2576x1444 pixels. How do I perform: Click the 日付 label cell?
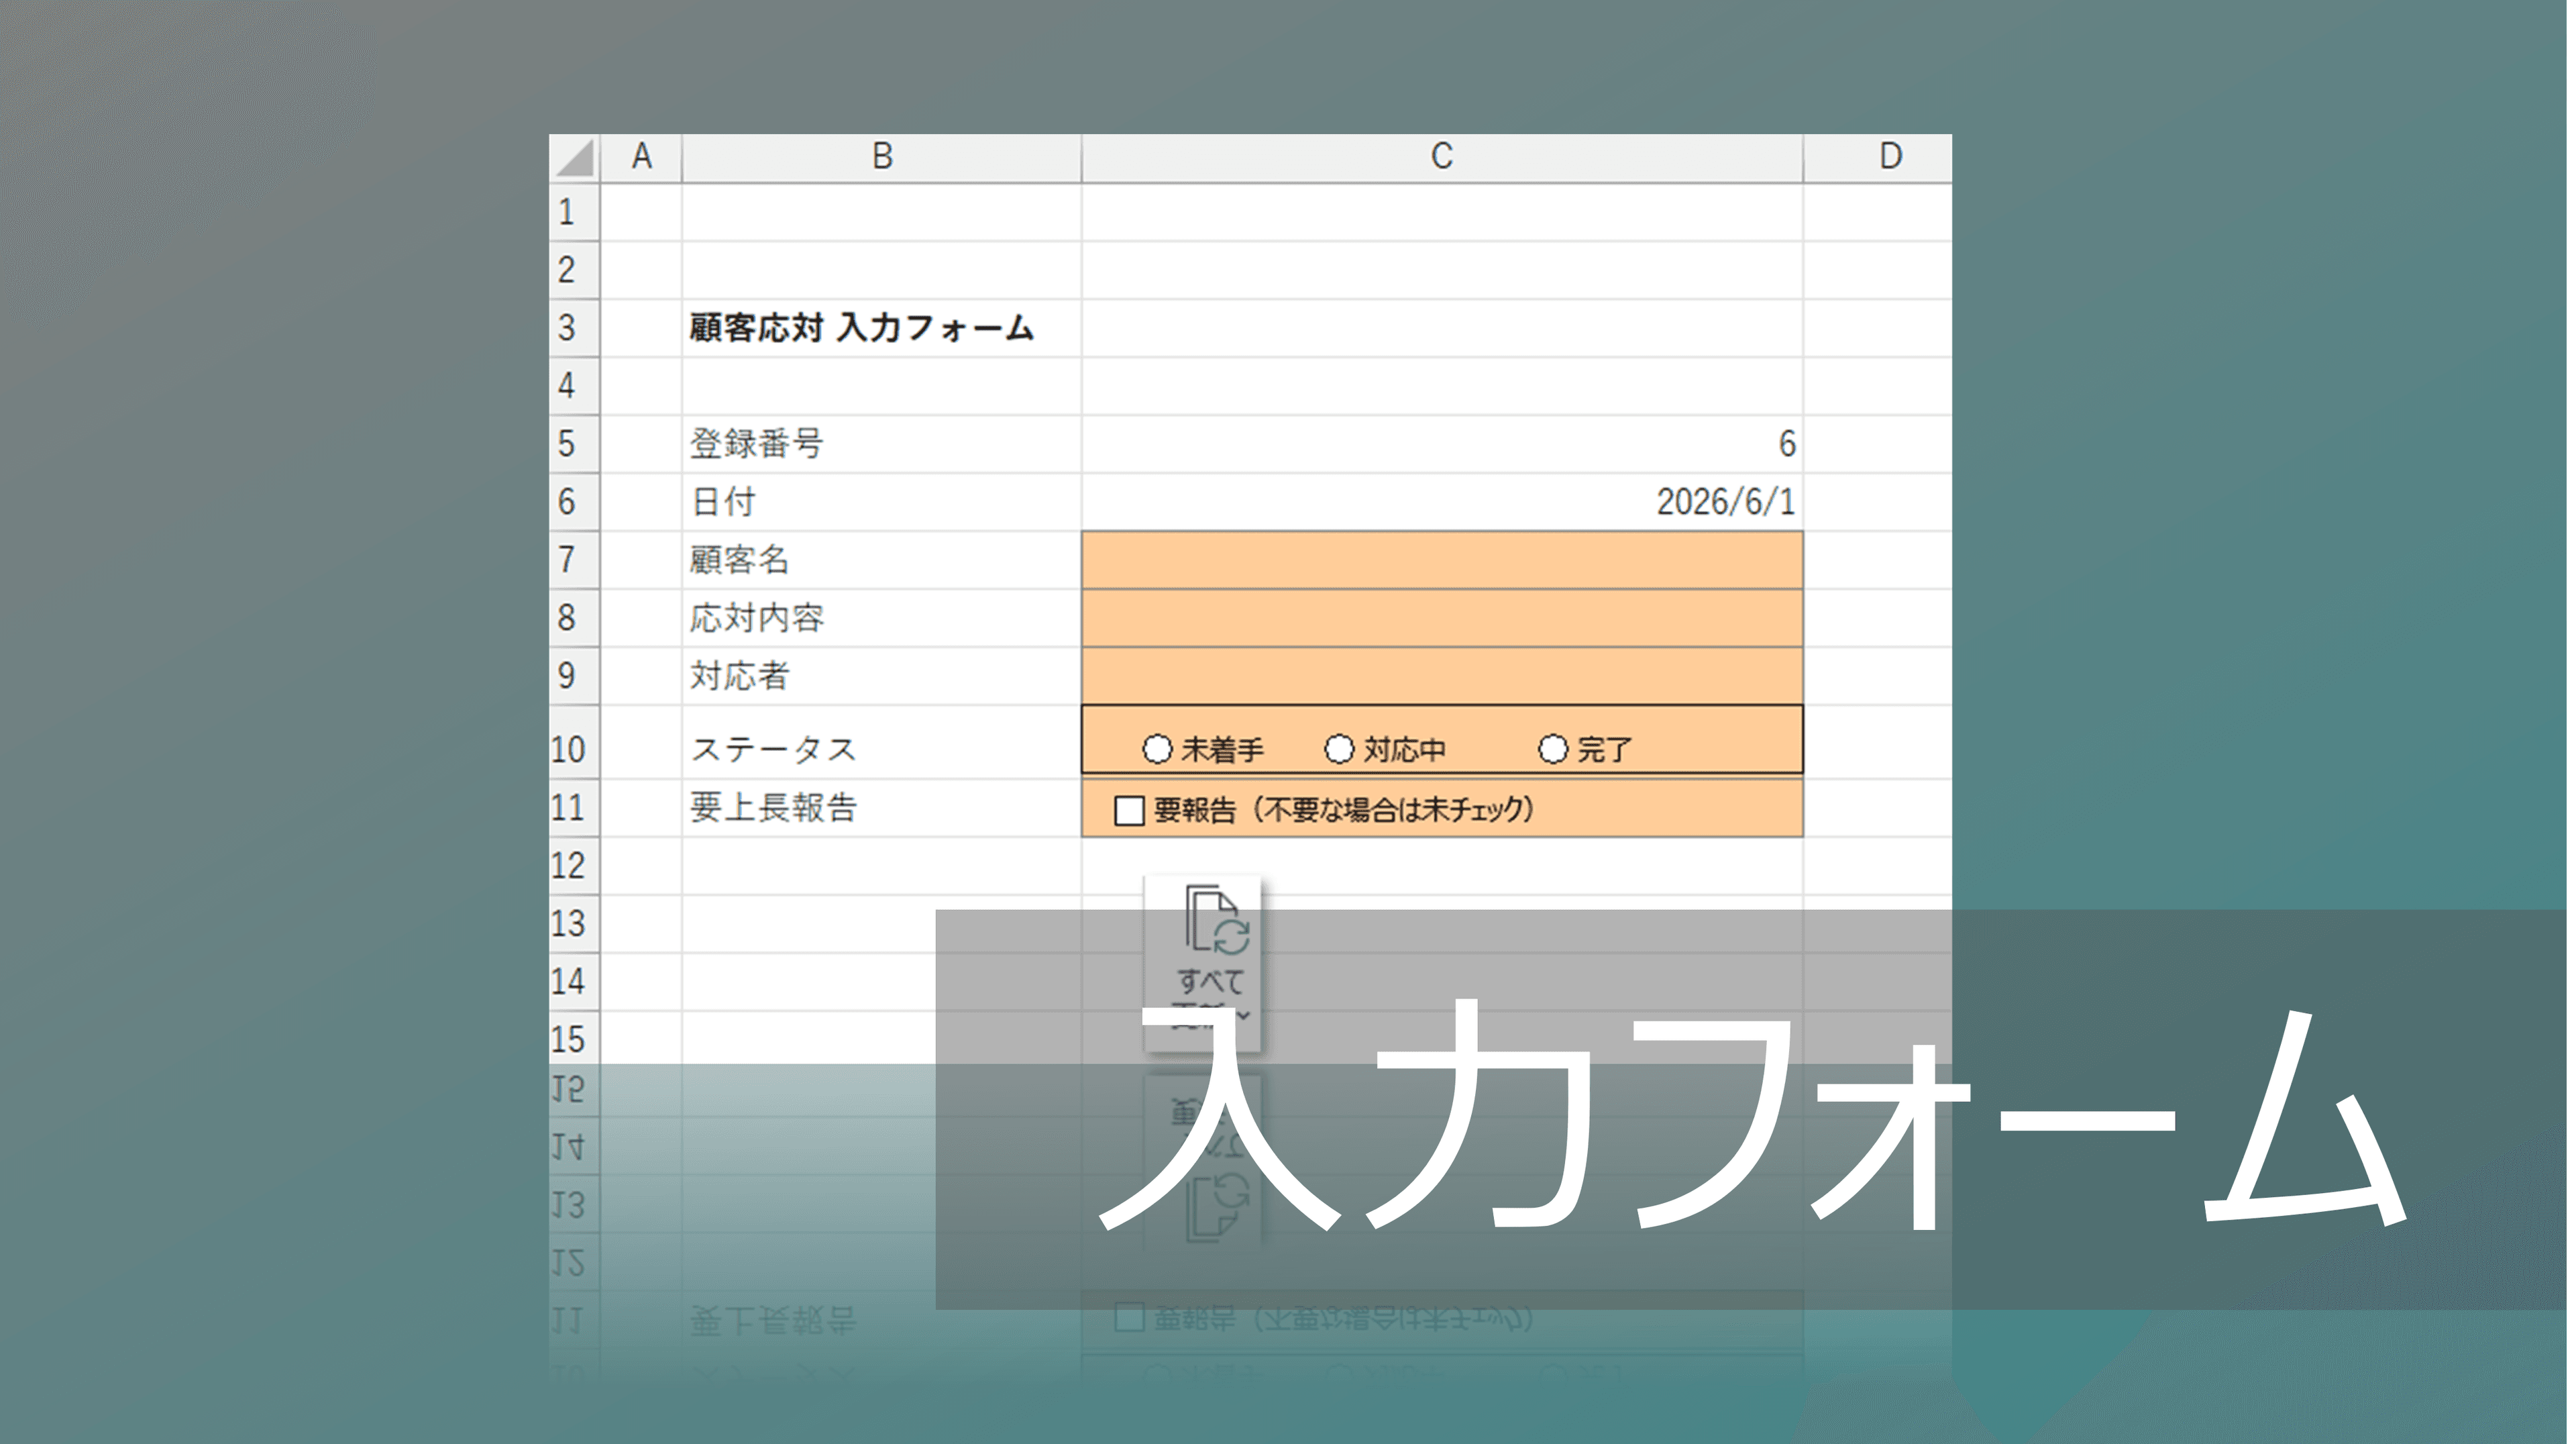(881, 502)
